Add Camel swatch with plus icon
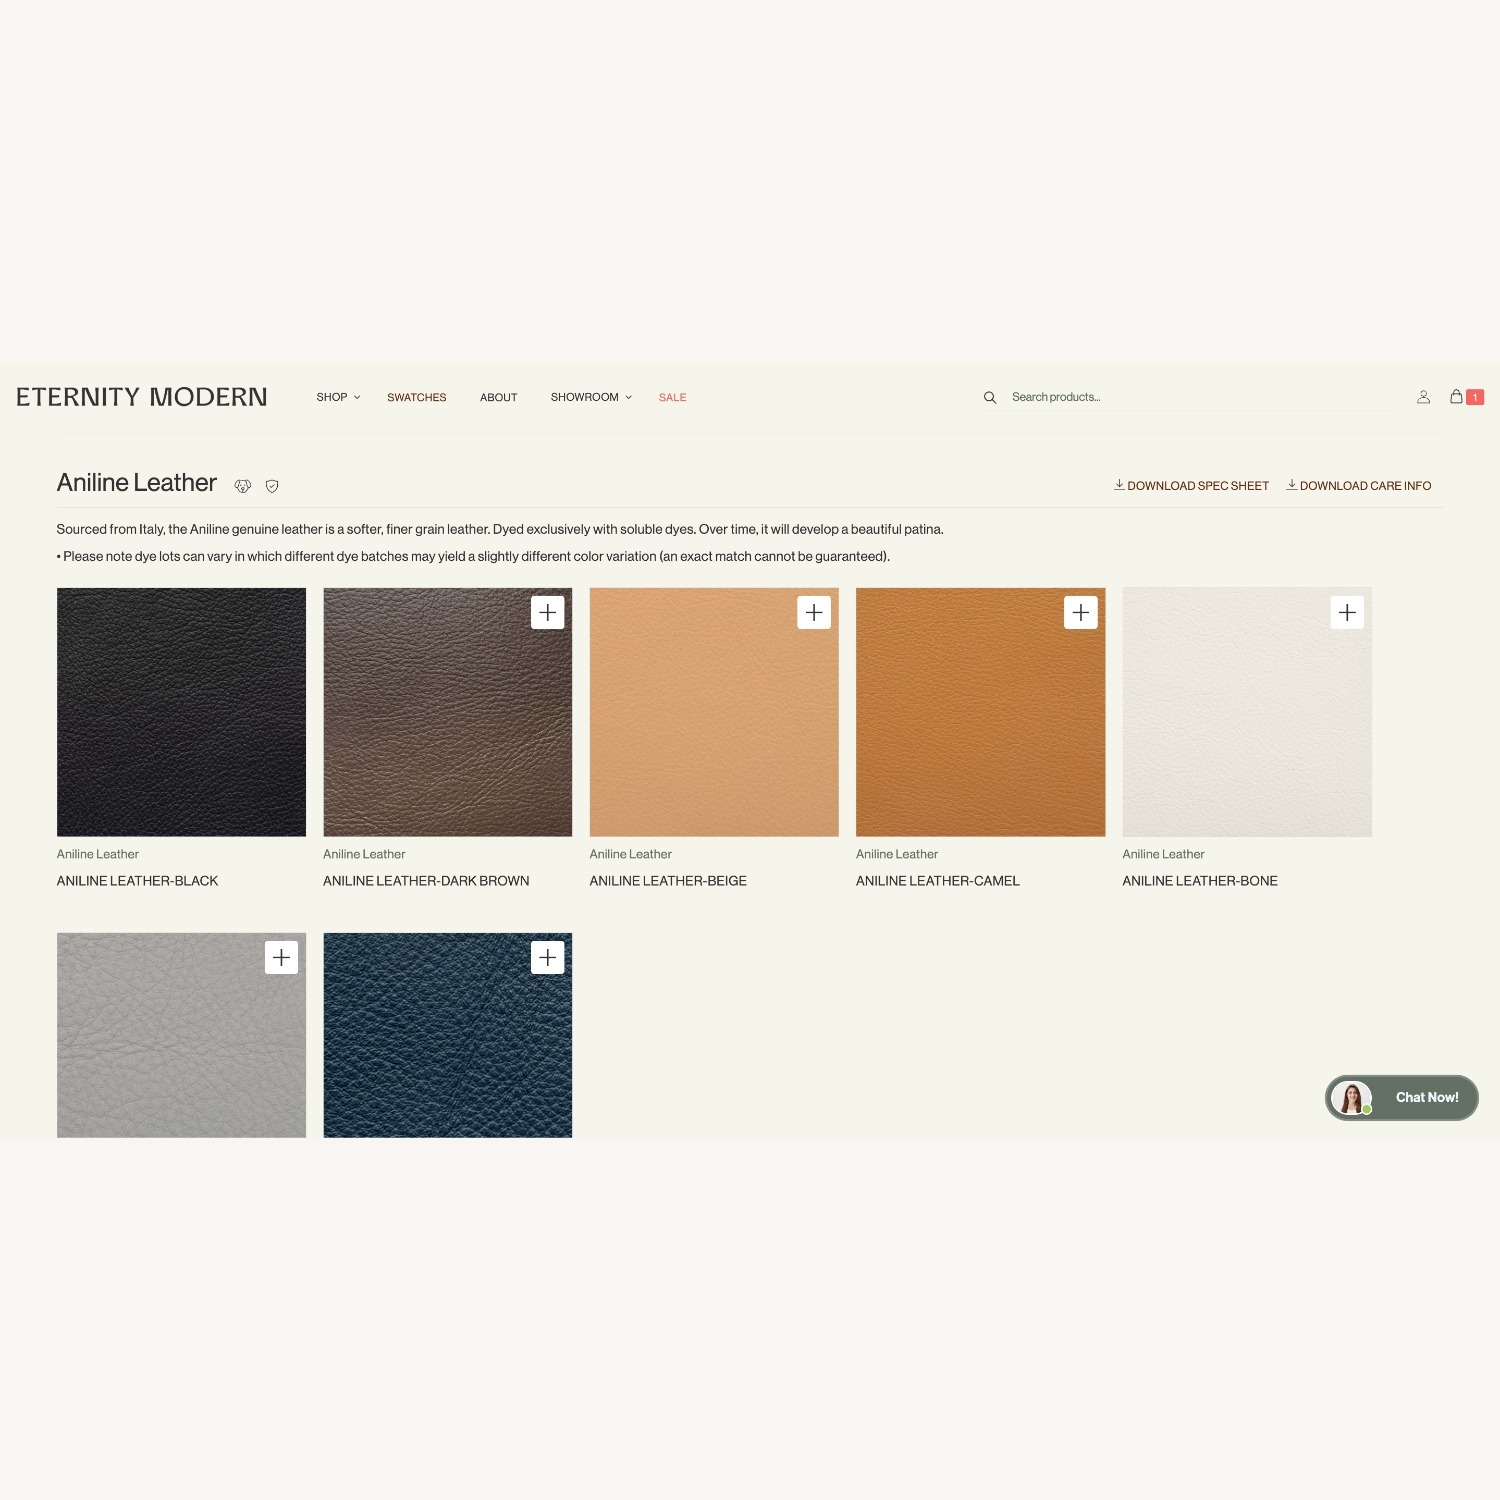This screenshot has height=1500, width=1500. 1080,612
